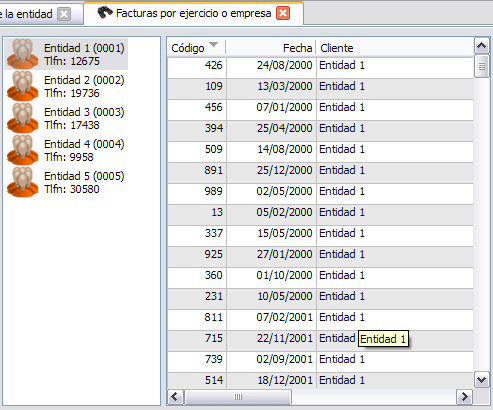
Task: Sort by the Fecha column header
Action: coord(271,48)
